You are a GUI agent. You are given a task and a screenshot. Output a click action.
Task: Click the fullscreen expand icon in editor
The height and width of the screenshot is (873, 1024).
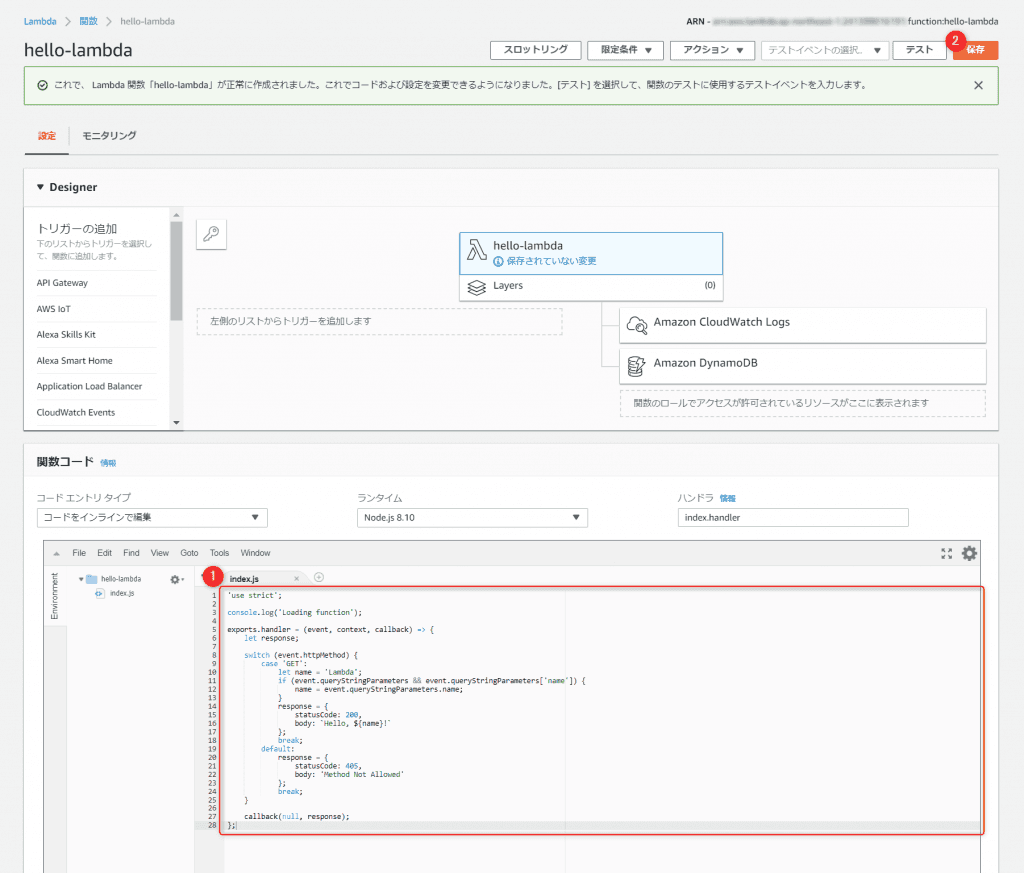click(947, 553)
